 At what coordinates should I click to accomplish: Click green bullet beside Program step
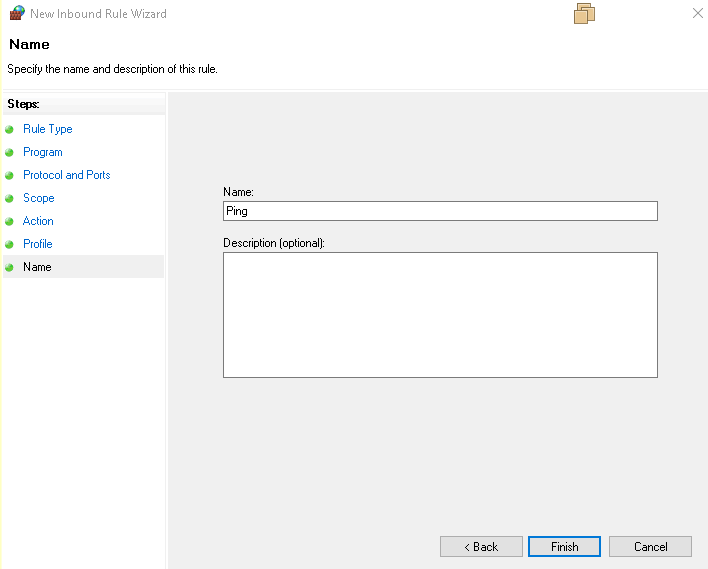click(x=10, y=153)
